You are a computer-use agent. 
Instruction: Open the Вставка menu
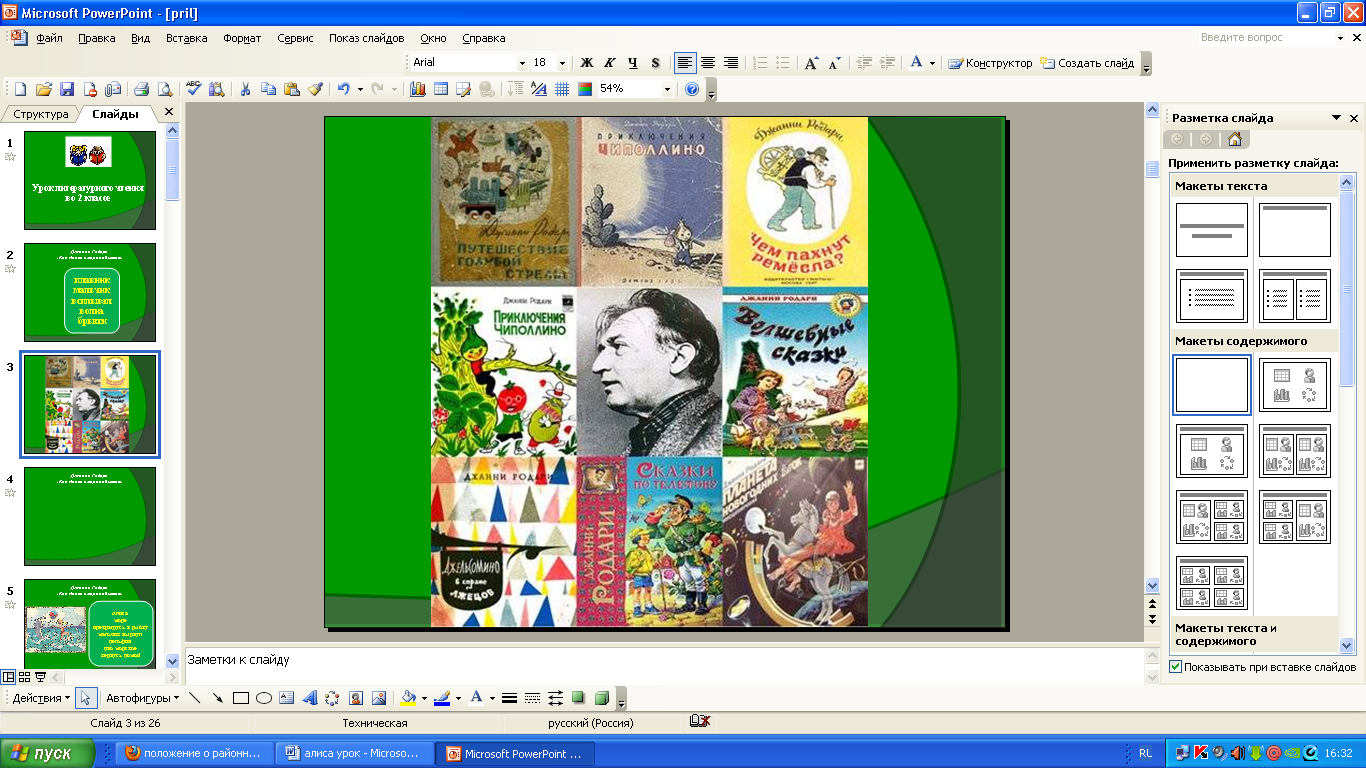pos(186,38)
